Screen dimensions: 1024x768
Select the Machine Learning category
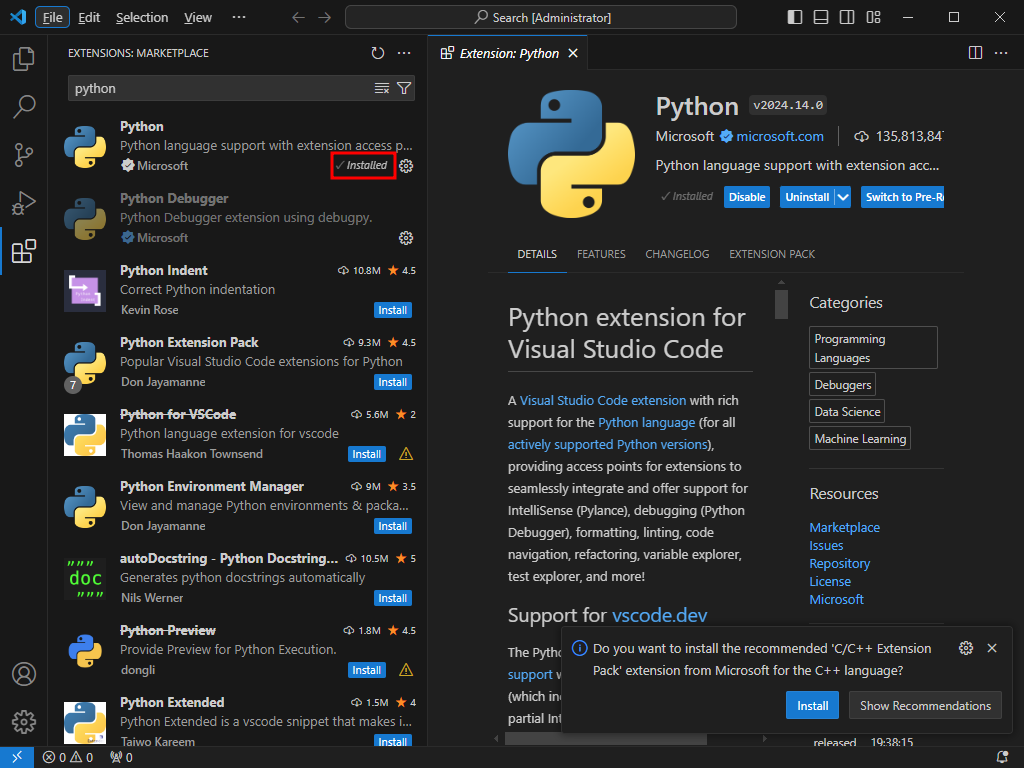pos(860,438)
